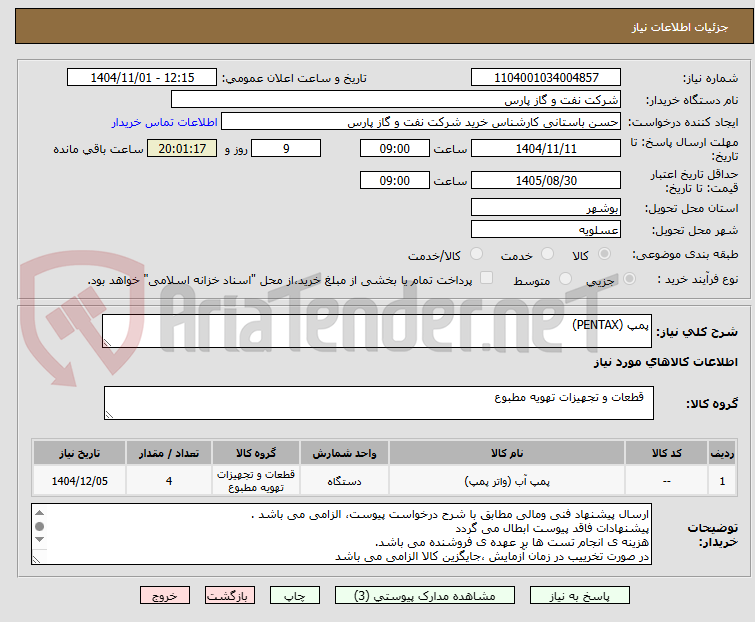Click the resize handle of goods group box

(109, 415)
